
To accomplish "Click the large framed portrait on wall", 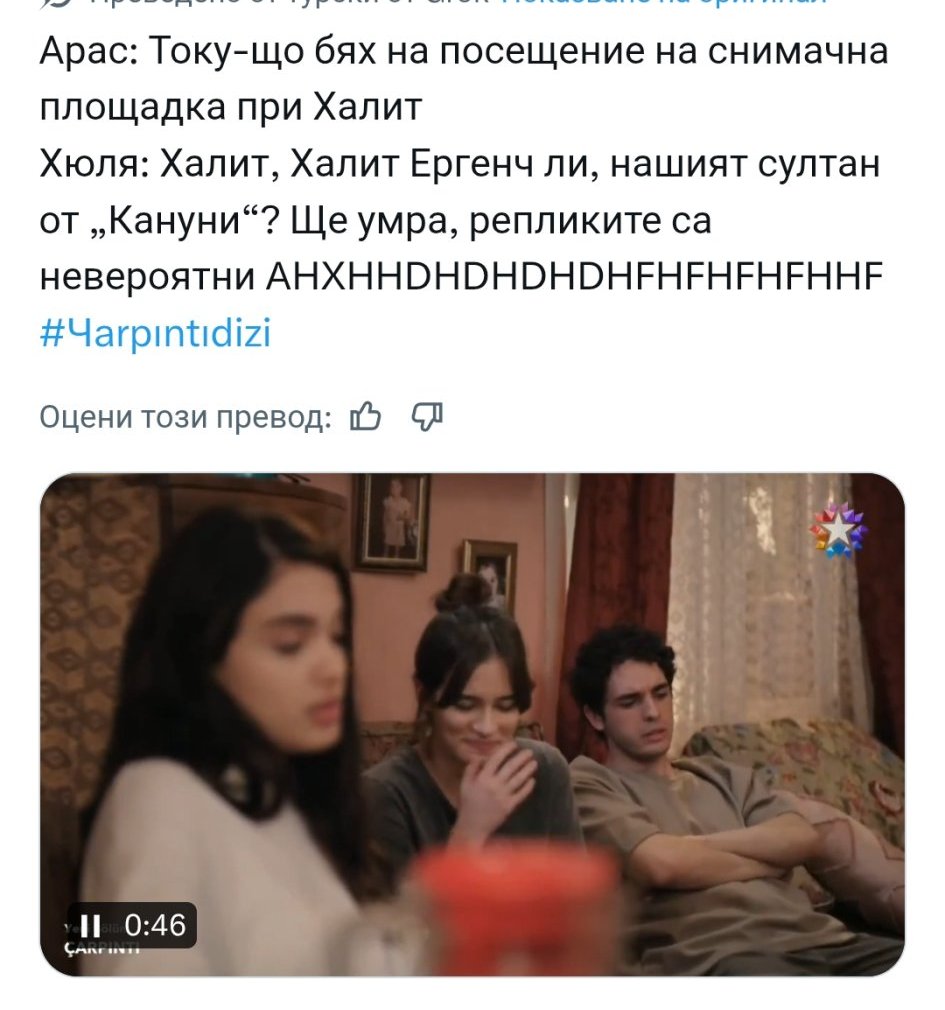I will pyautogui.click(x=392, y=522).
